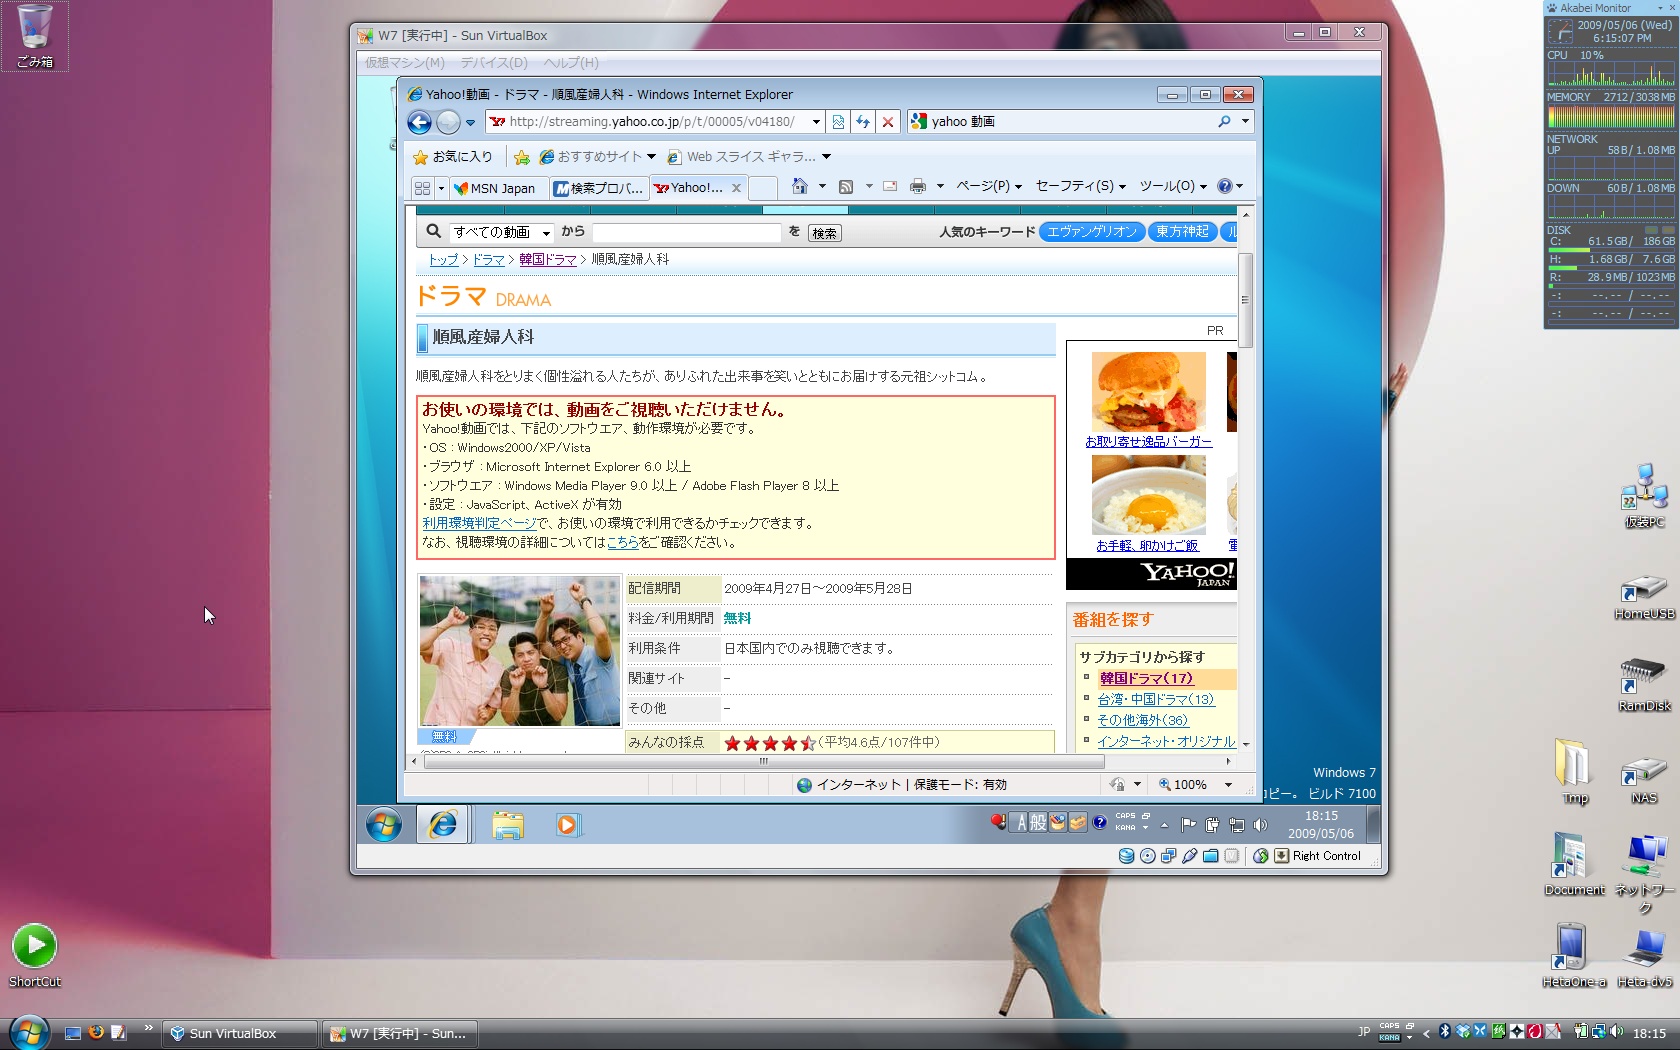The width and height of the screenshot is (1680, 1050).
Task: Print the page using printer icon
Action: tap(918, 186)
